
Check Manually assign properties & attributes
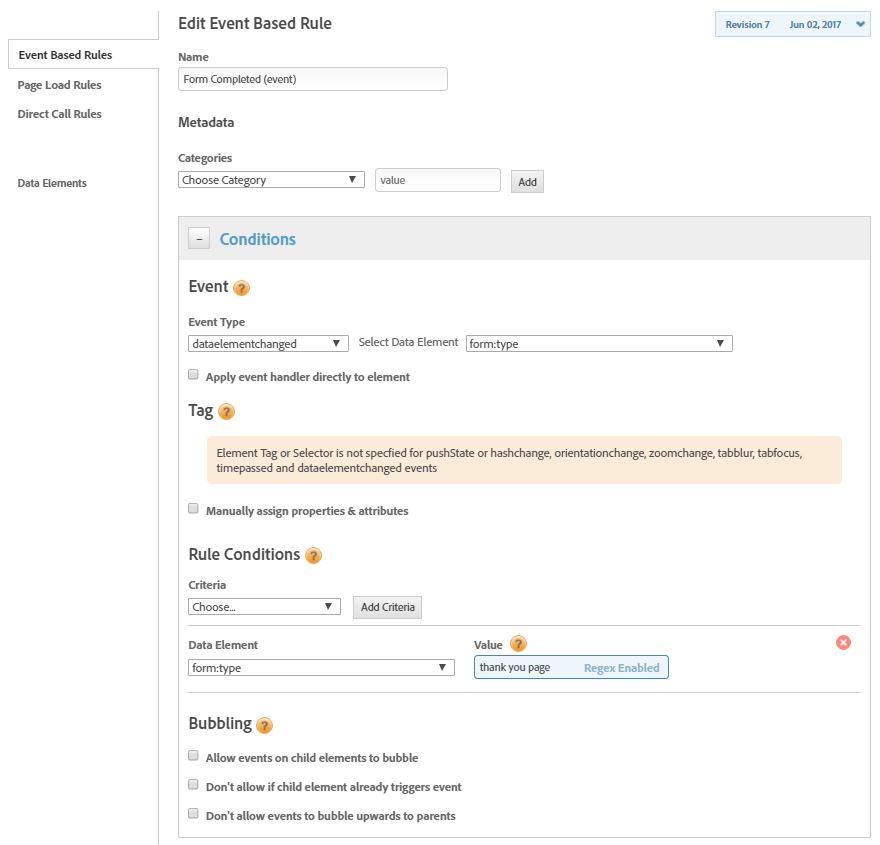coord(194,510)
